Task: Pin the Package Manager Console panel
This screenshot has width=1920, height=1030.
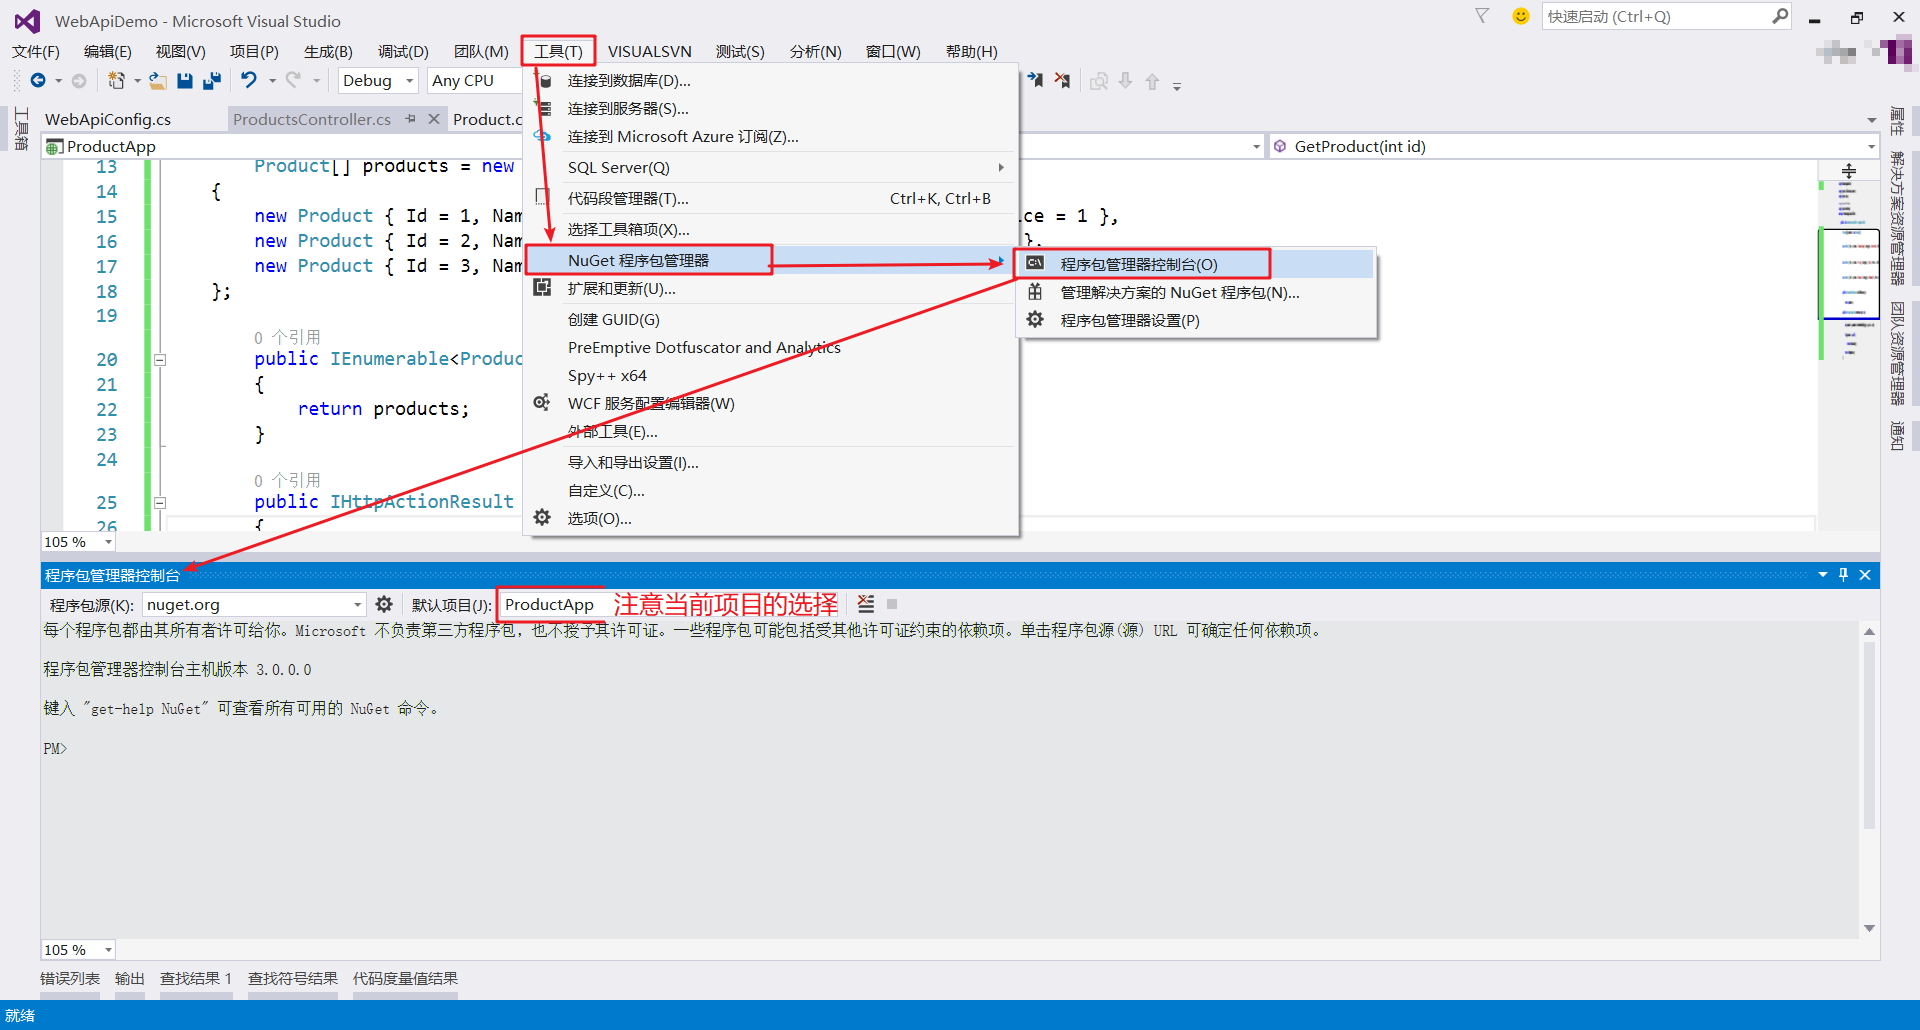Action: click(x=1843, y=575)
